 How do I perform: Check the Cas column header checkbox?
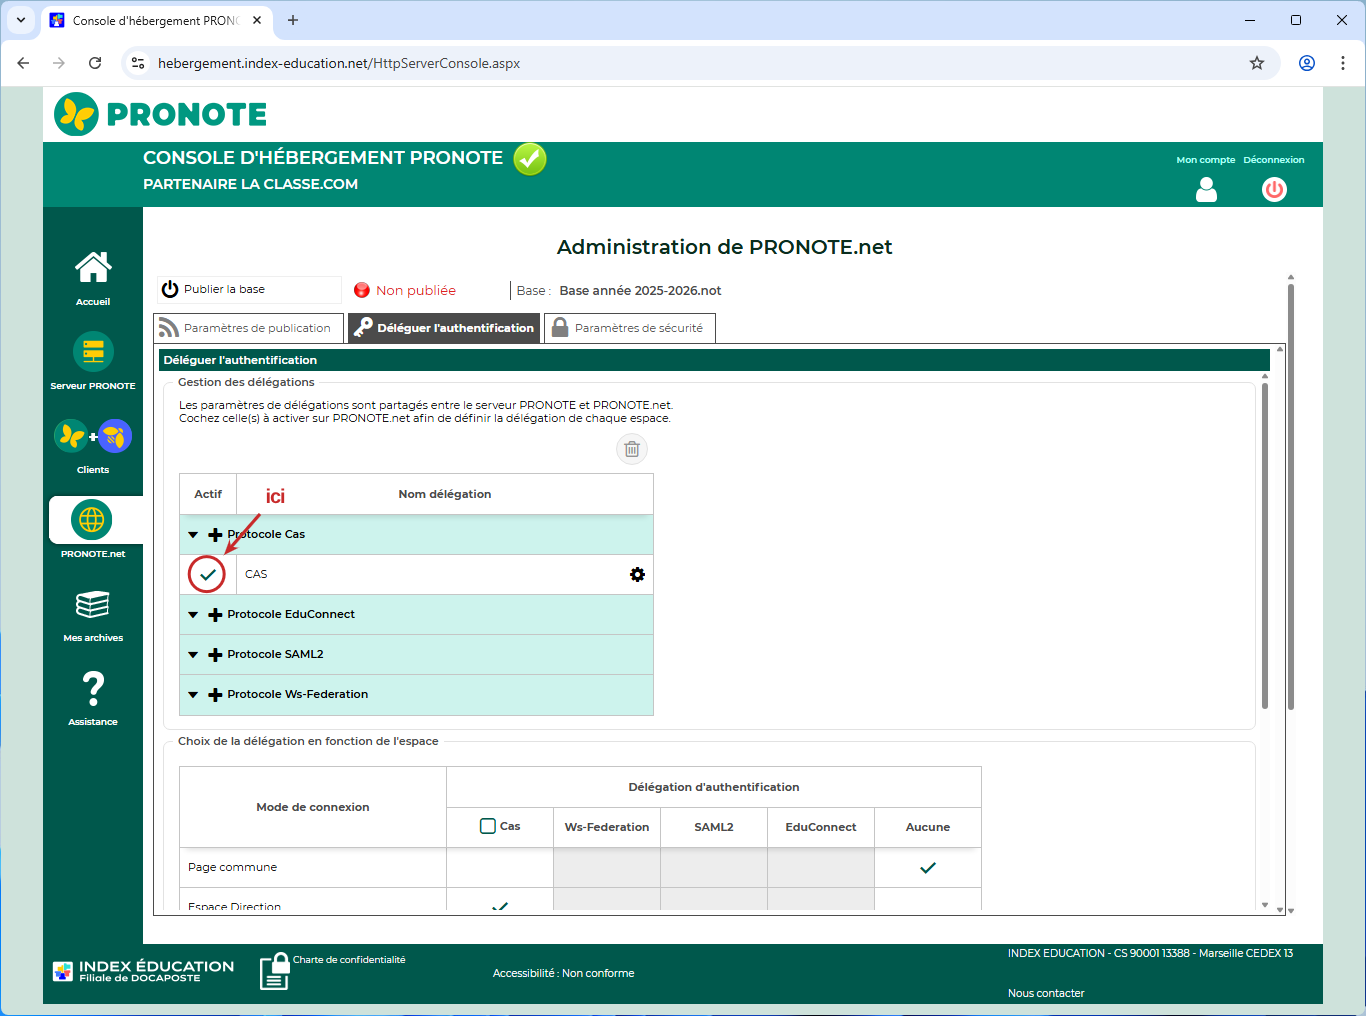coord(488,826)
